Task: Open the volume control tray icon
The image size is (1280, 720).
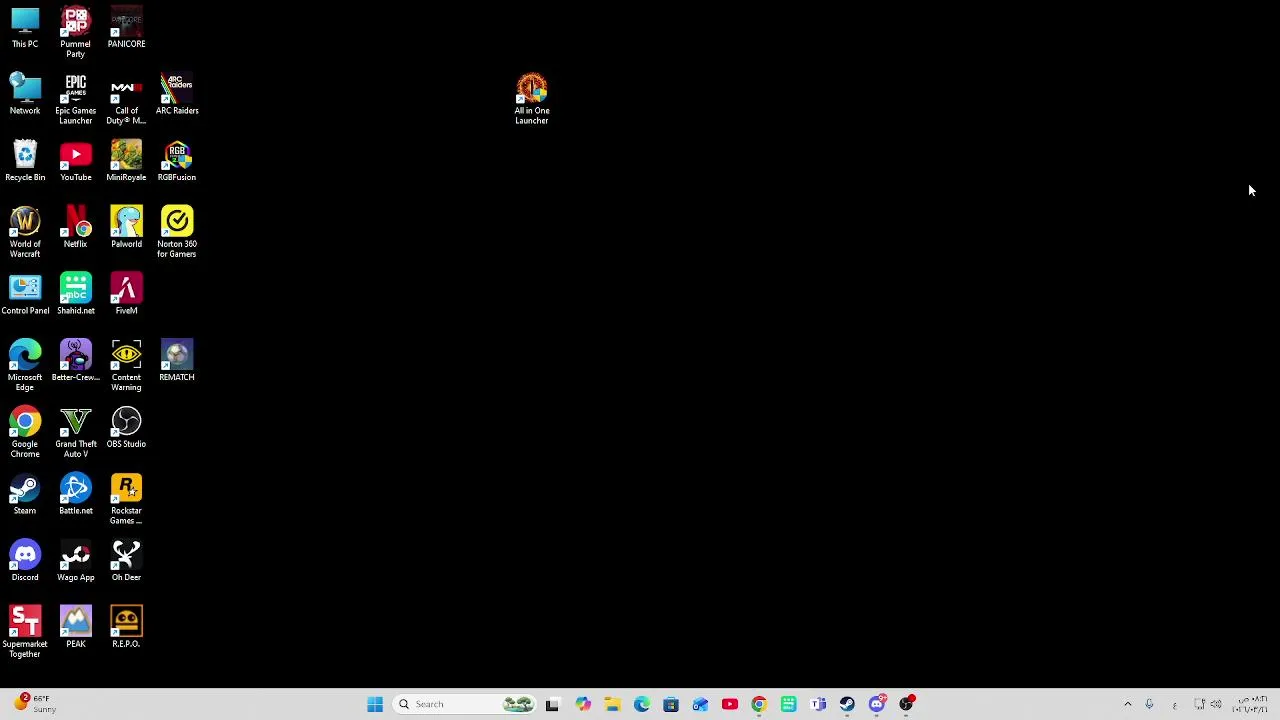Action: click(1216, 704)
